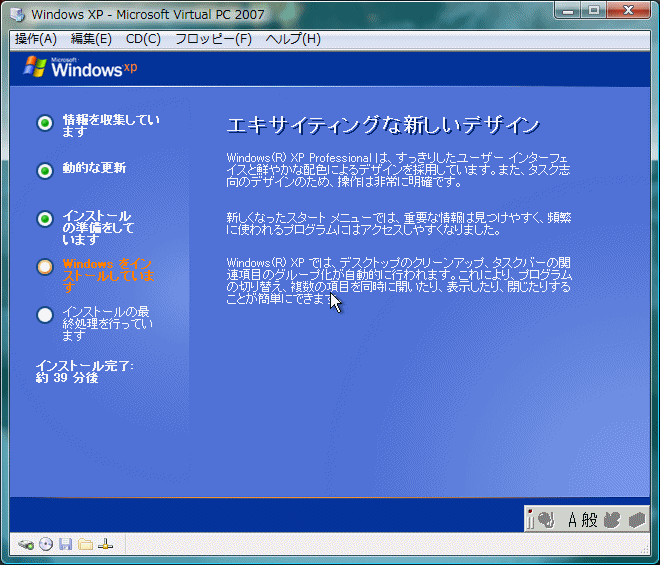Click the orange Windows をインストールしています step indicator

(x=45, y=267)
